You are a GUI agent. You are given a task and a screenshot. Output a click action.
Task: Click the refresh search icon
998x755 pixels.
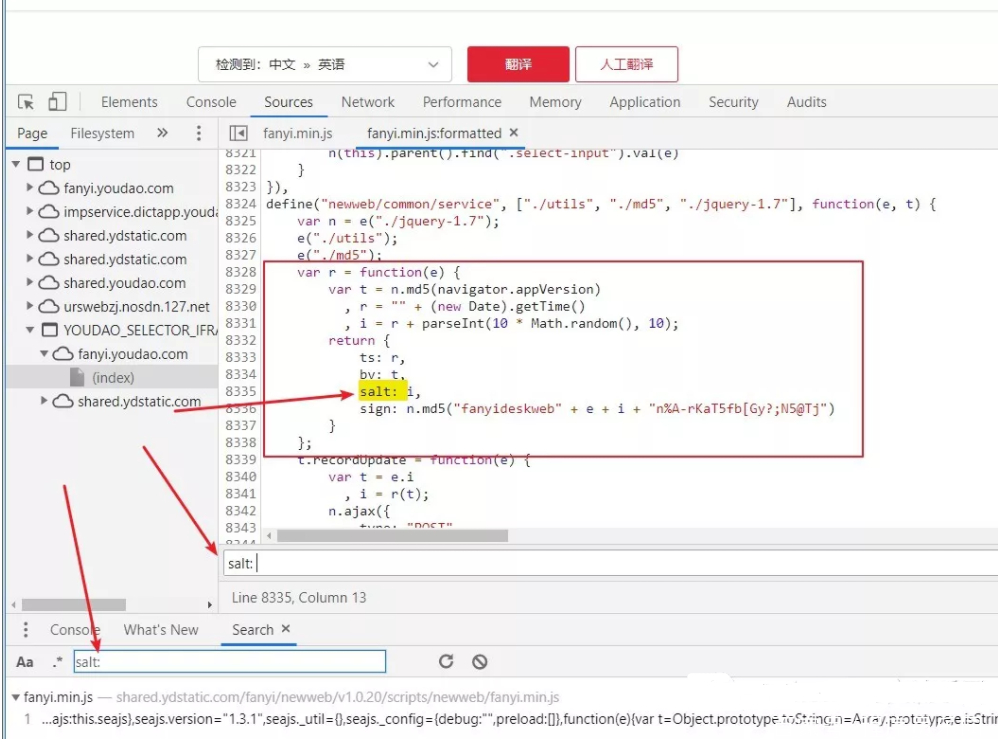pos(446,661)
